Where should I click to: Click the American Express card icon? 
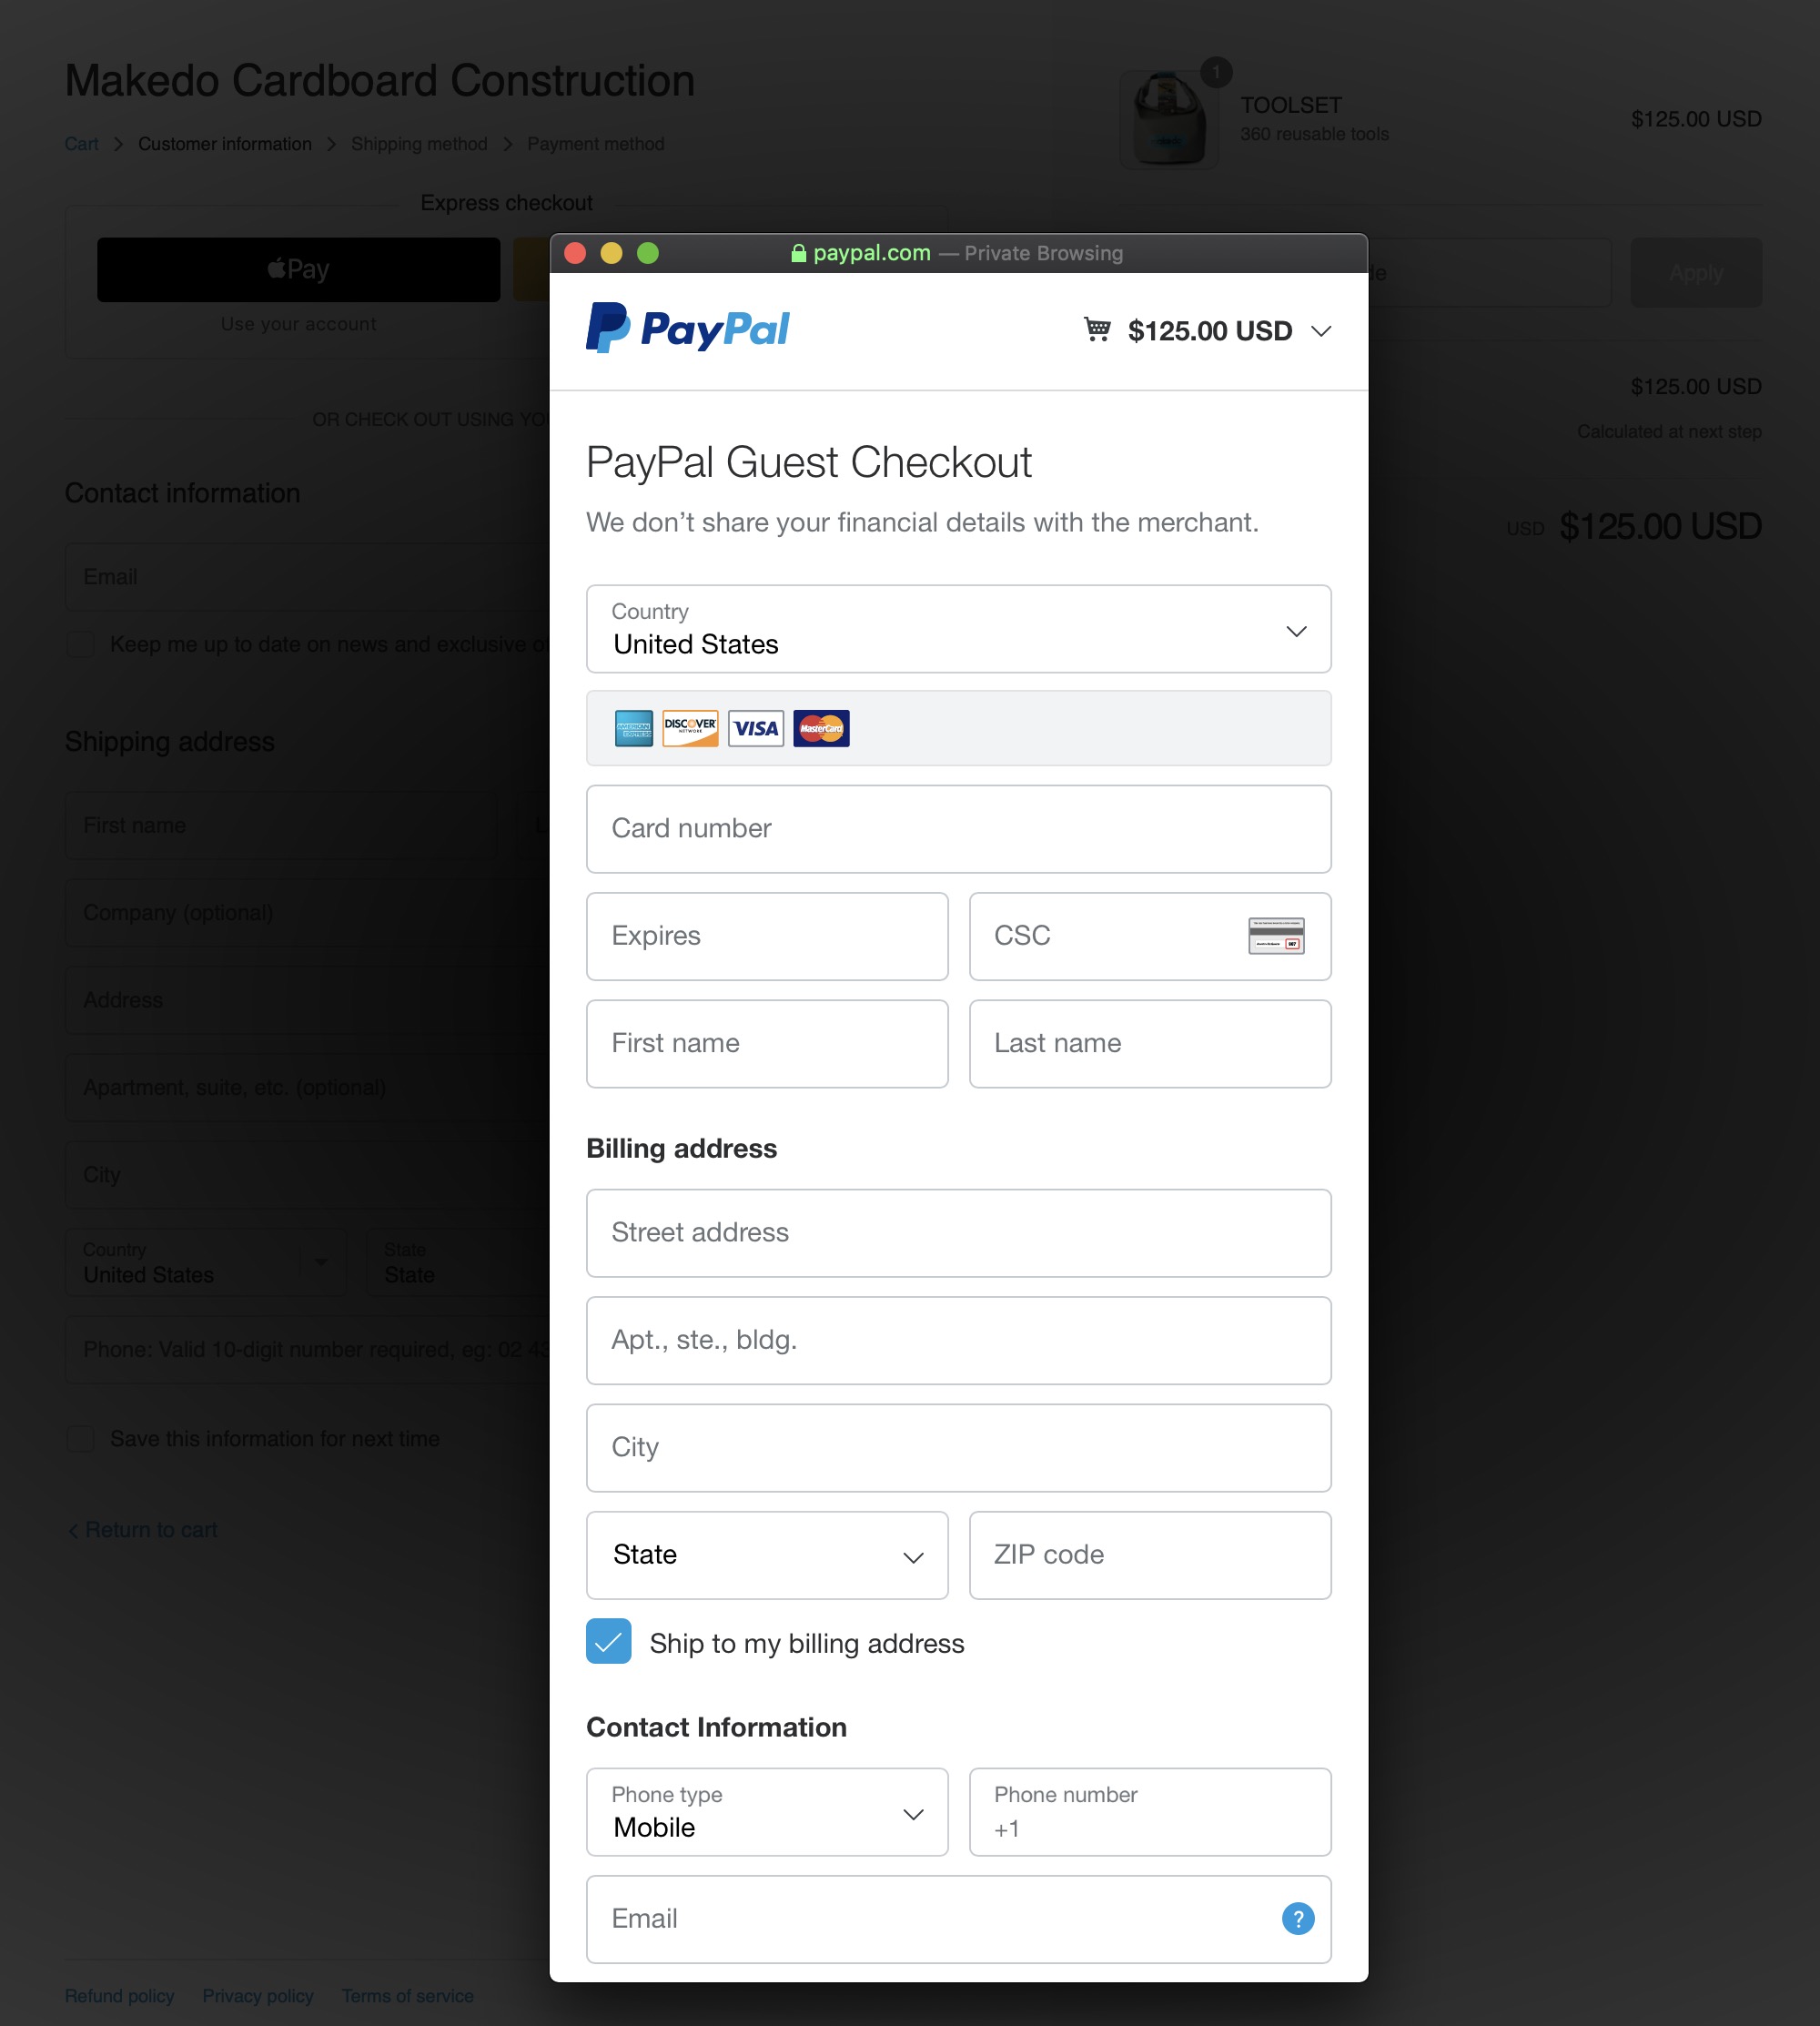click(634, 729)
